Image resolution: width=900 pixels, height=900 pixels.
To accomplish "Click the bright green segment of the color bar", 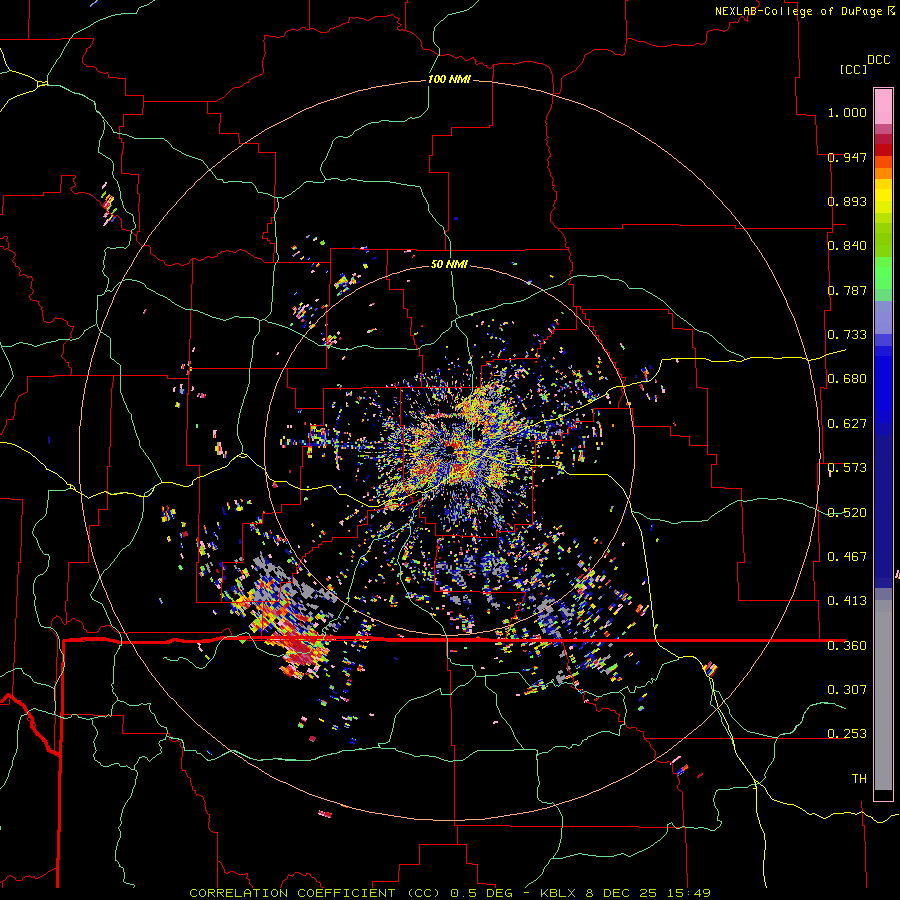I will tap(883, 273).
